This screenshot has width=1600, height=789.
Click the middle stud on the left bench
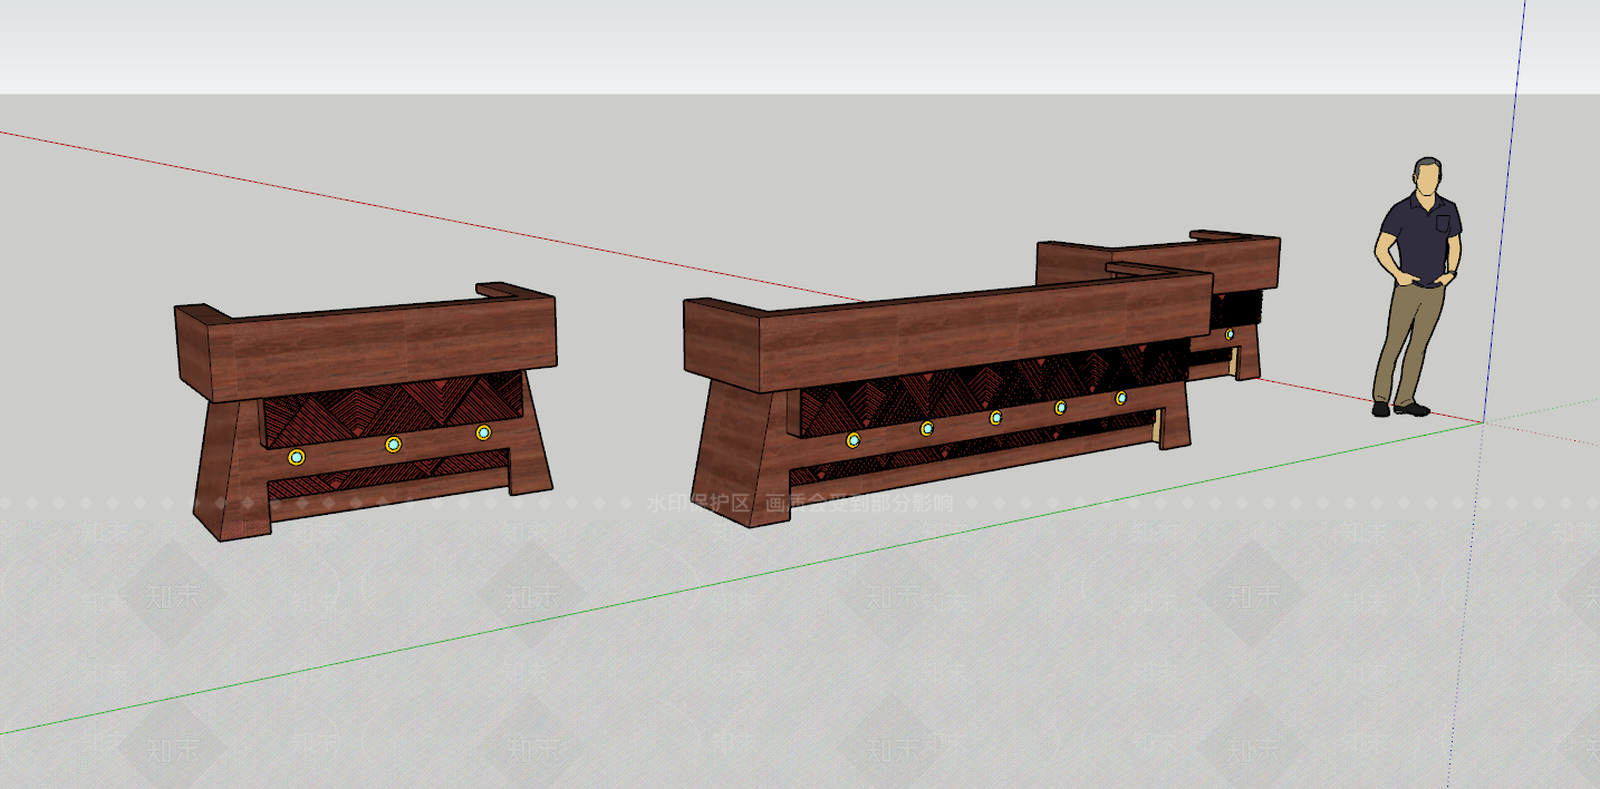point(393,444)
